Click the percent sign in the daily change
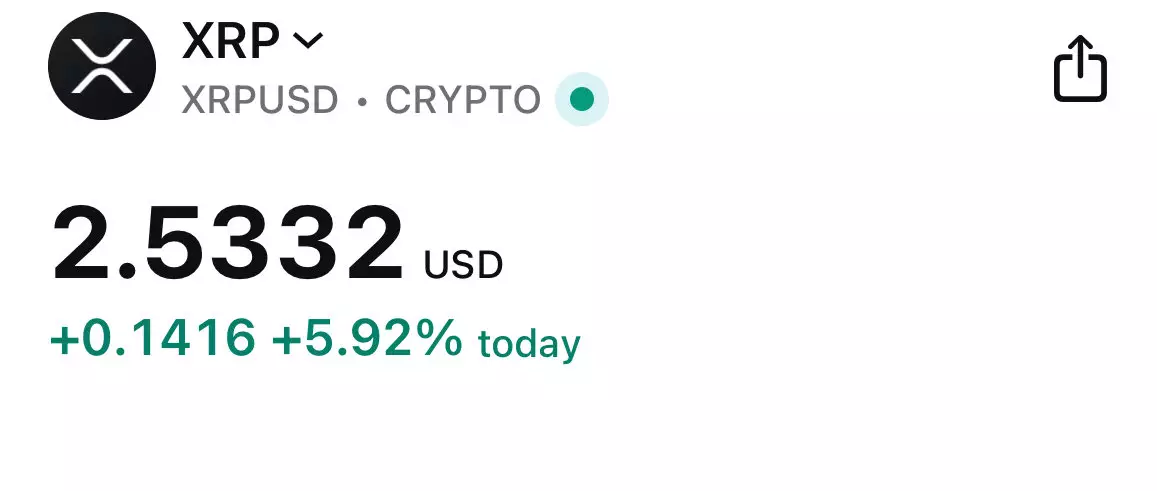This screenshot has height=491, width=1157. (x=439, y=339)
